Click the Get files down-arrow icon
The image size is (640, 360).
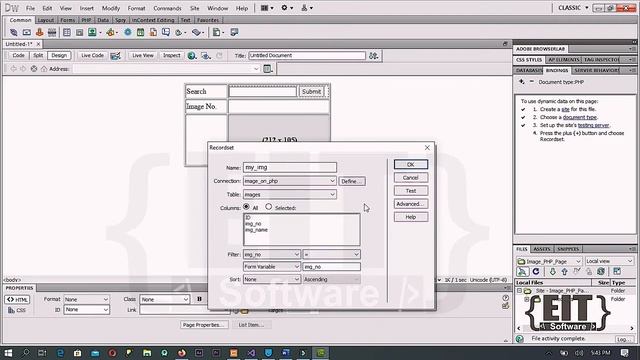point(552,271)
